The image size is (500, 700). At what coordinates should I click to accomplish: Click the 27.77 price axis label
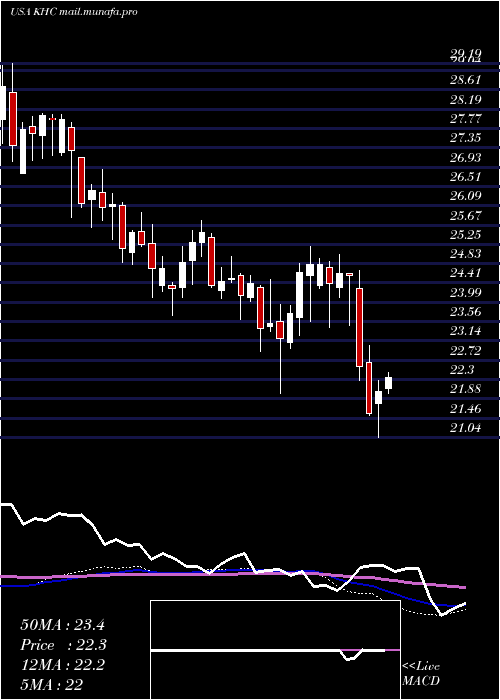[x=466, y=119]
